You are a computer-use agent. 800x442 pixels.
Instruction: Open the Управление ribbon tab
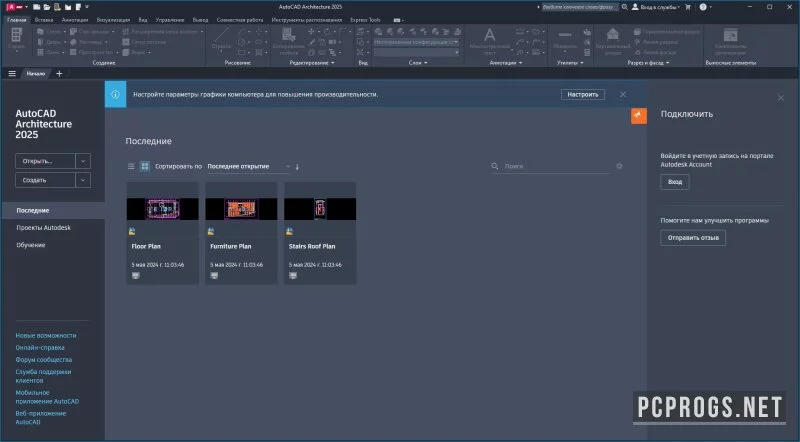pyautogui.click(x=170, y=20)
